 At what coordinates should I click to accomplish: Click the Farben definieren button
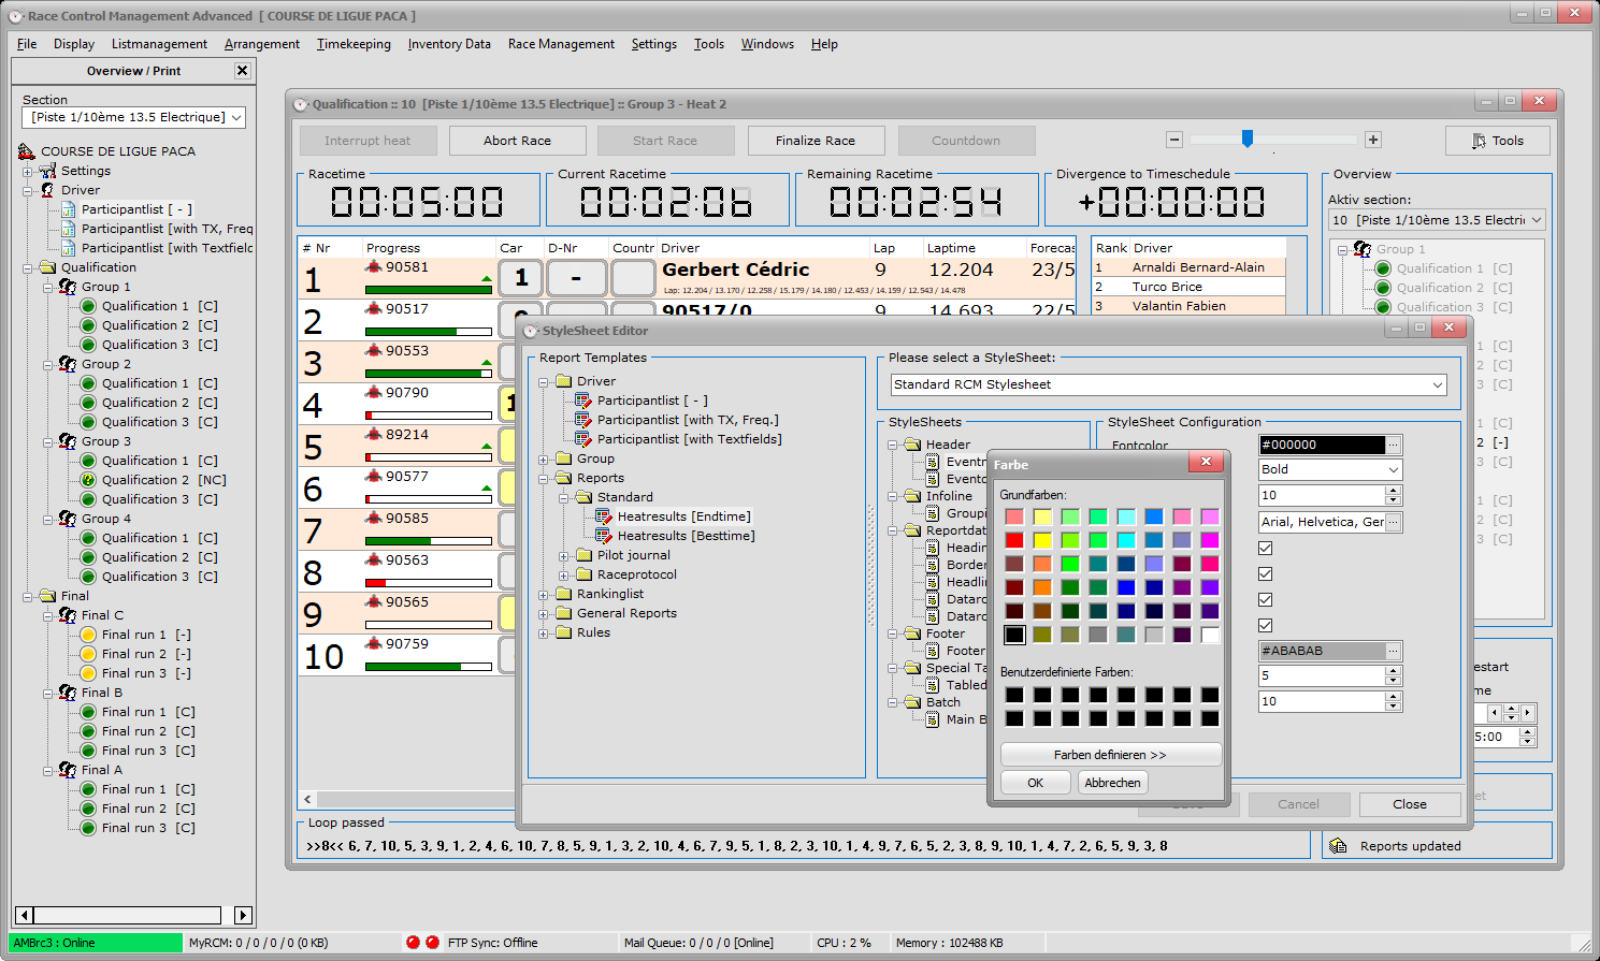[1110, 754]
